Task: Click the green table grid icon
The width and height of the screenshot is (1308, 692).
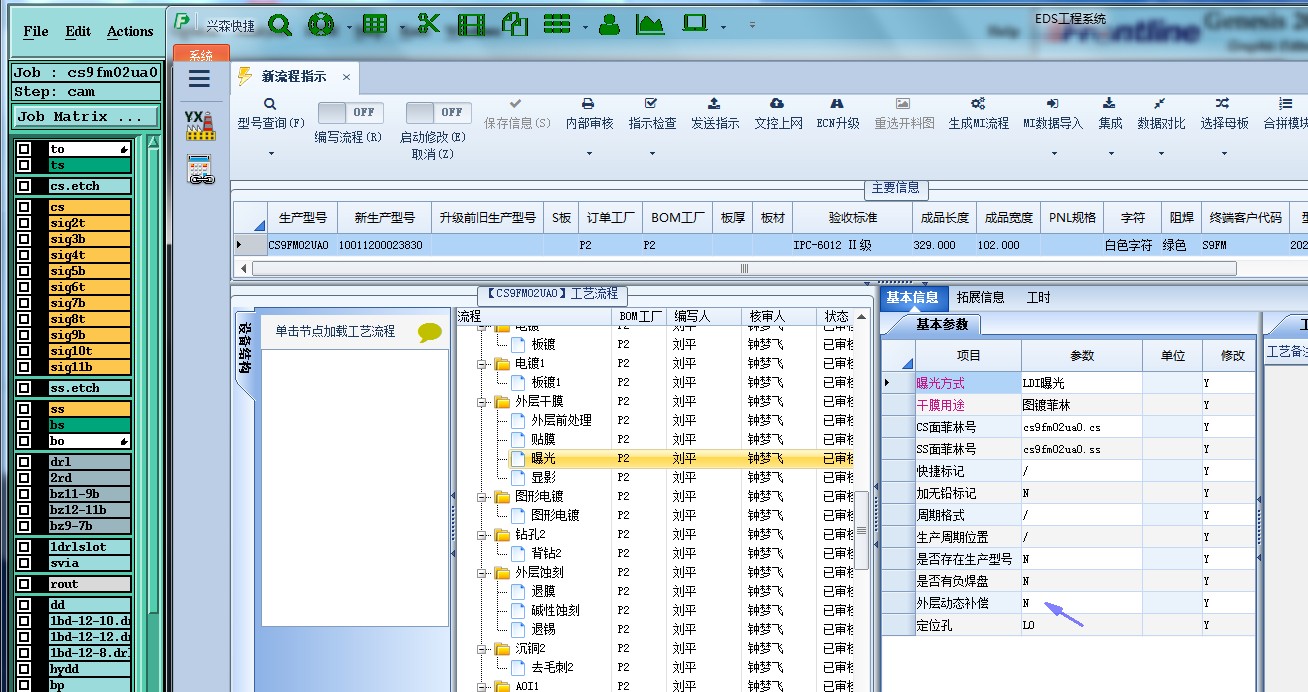Action: [375, 25]
